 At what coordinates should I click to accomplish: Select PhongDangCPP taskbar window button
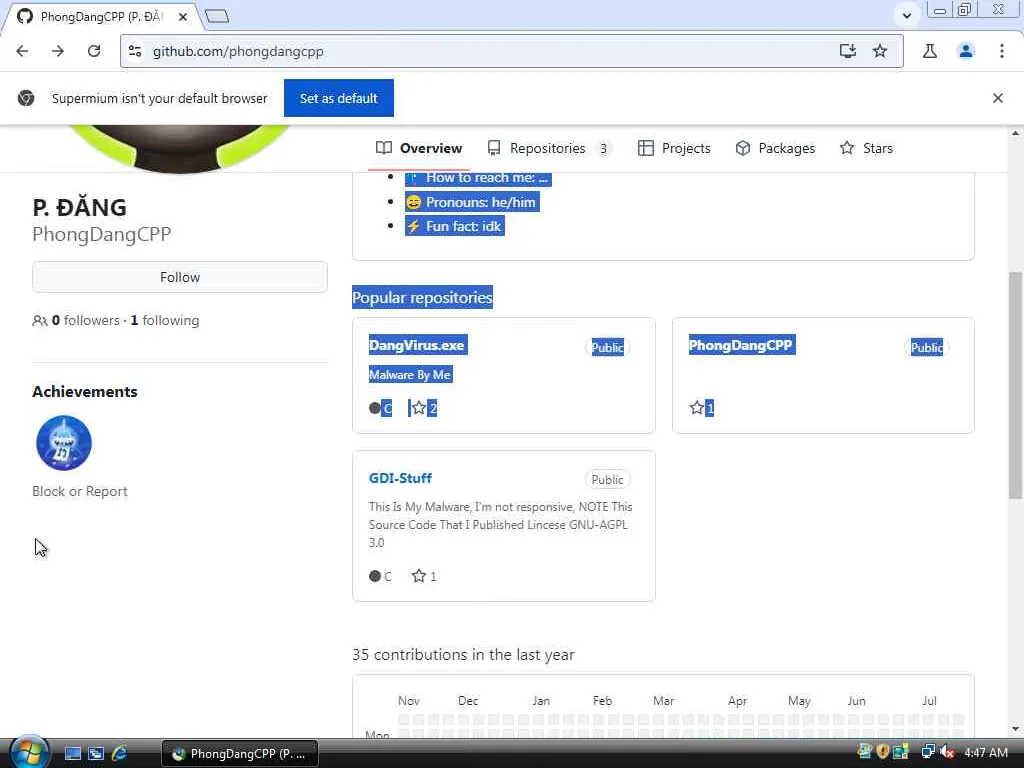tap(240, 754)
